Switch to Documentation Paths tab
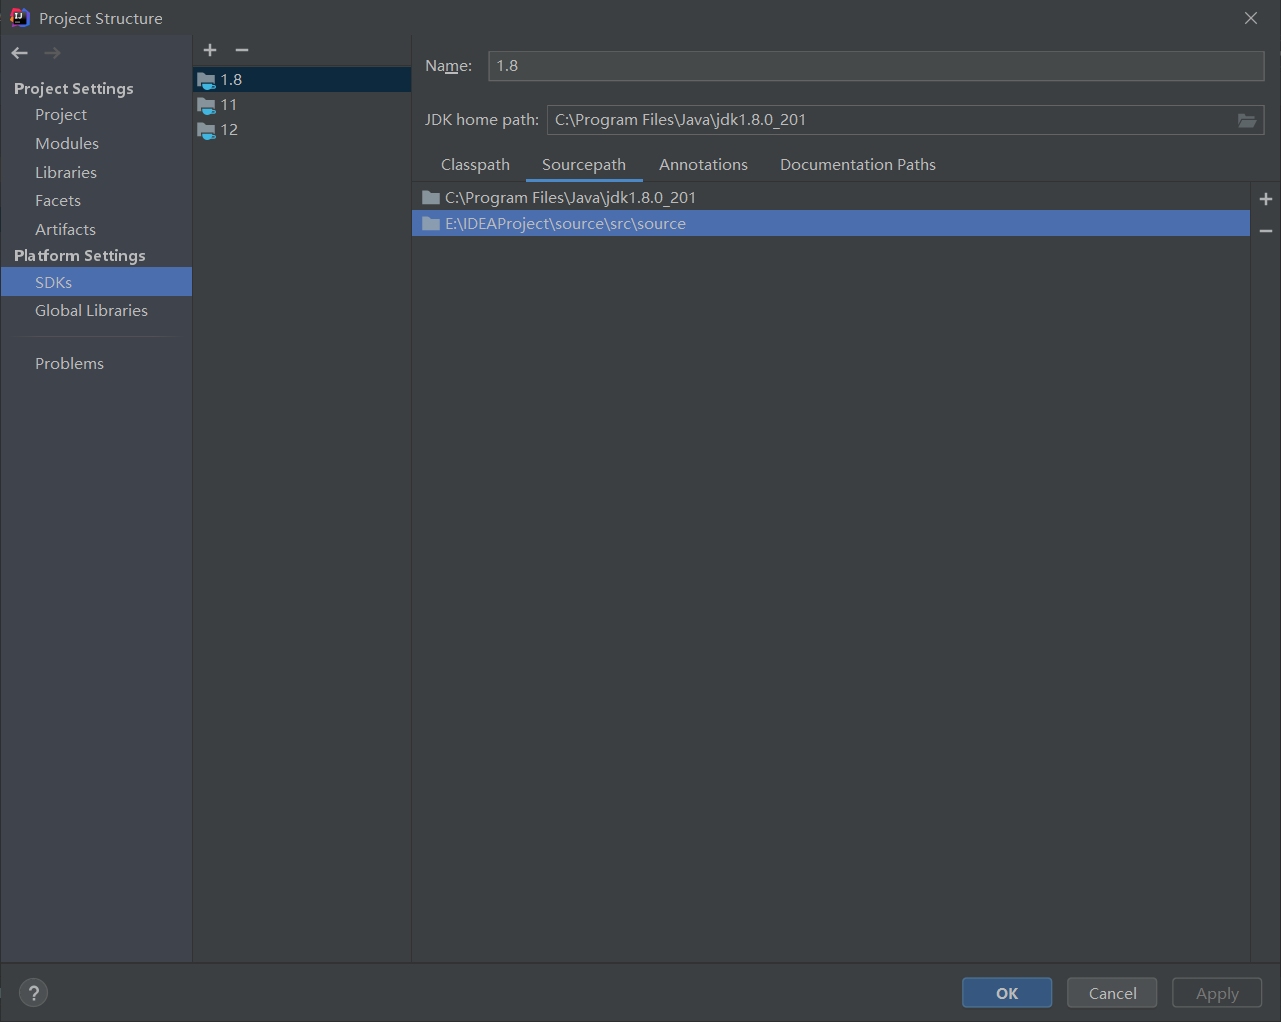1281x1022 pixels. (858, 165)
